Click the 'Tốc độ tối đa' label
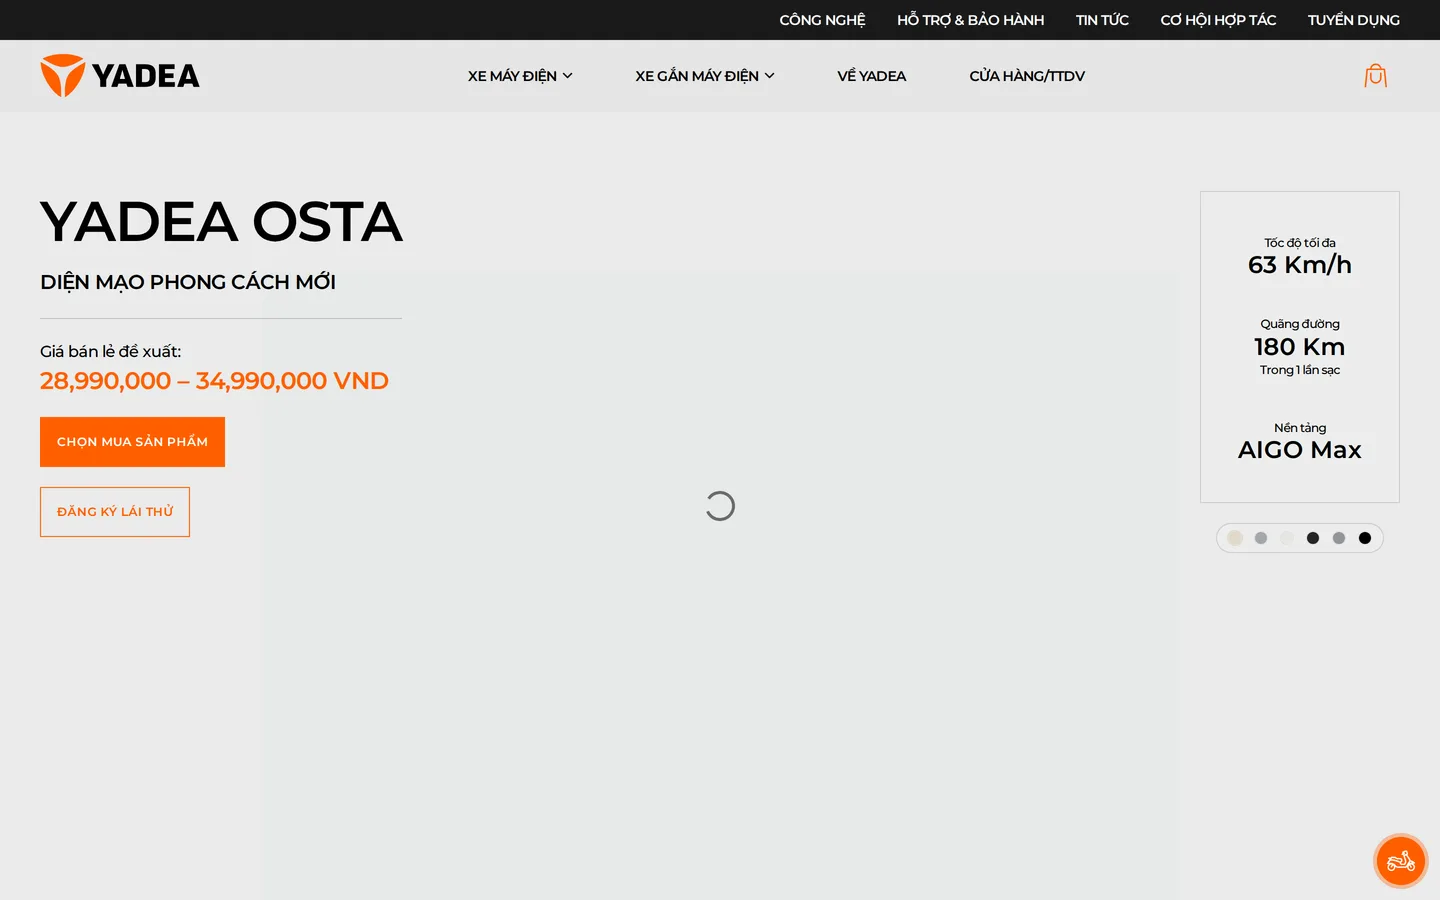 pyautogui.click(x=1300, y=243)
